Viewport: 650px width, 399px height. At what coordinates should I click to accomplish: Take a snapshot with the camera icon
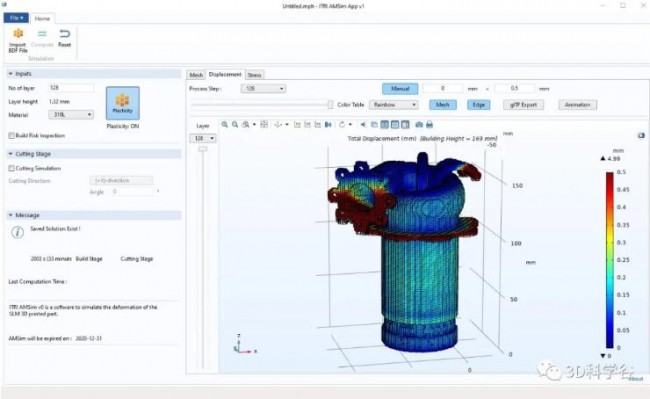click(419, 125)
